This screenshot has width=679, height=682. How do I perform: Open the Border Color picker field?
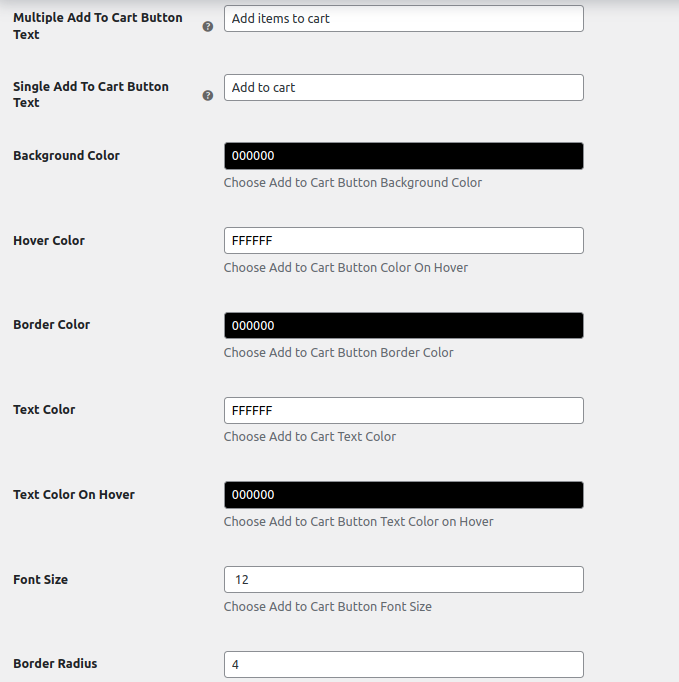coord(403,326)
